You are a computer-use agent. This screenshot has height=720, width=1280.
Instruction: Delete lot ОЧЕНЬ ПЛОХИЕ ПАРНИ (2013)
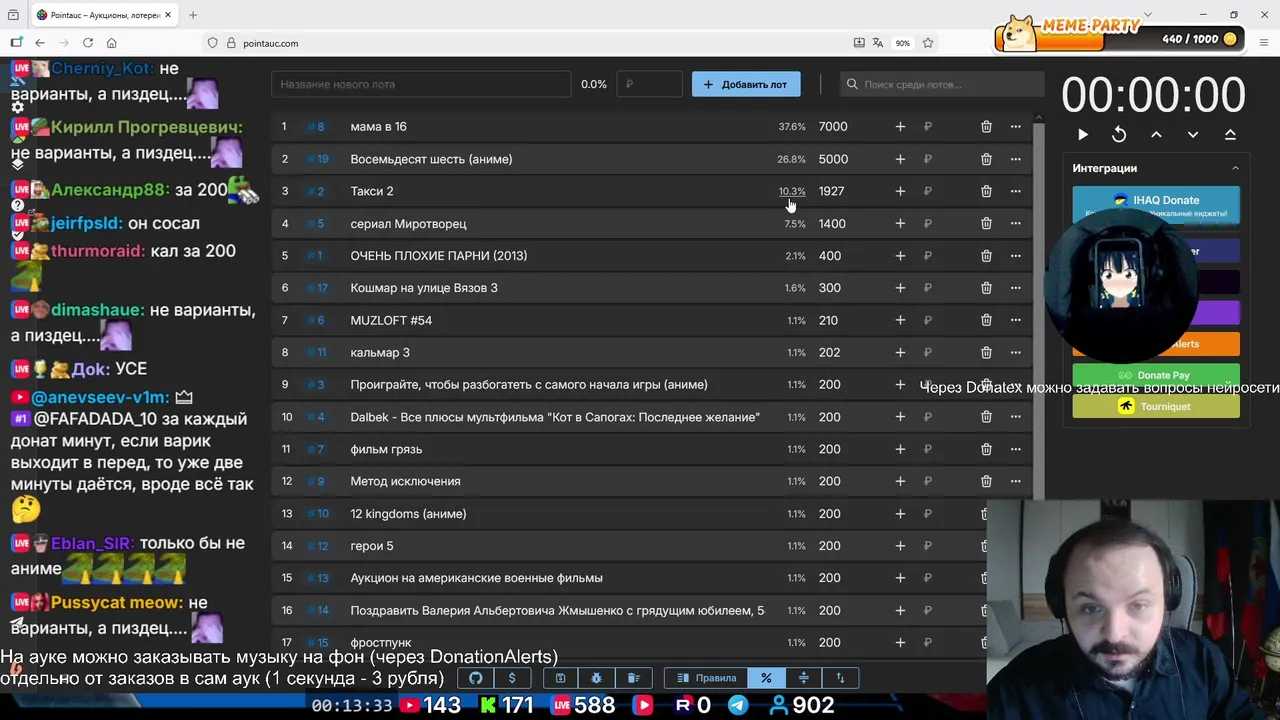pos(986,256)
